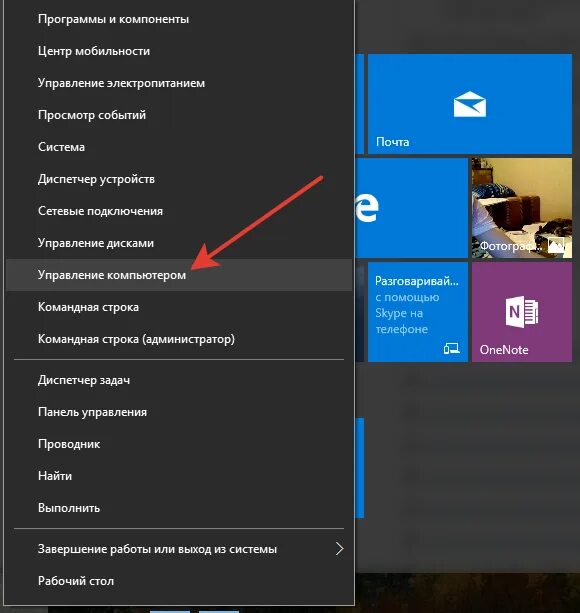
Task: Click Управление компьютером entry
Action: pos(179,275)
